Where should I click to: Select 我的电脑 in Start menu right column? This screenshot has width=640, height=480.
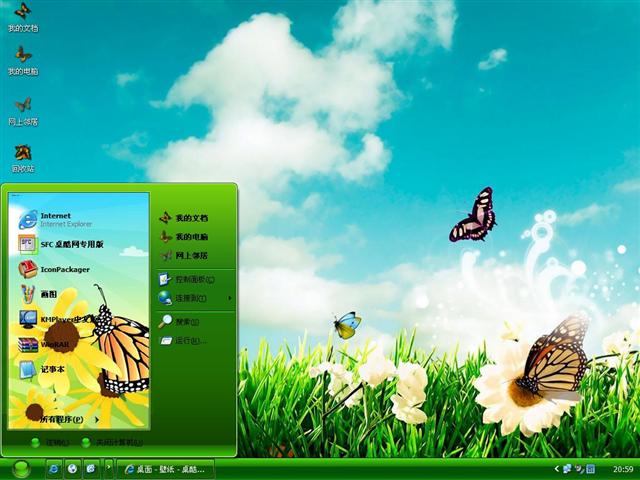tap(184, 237)
